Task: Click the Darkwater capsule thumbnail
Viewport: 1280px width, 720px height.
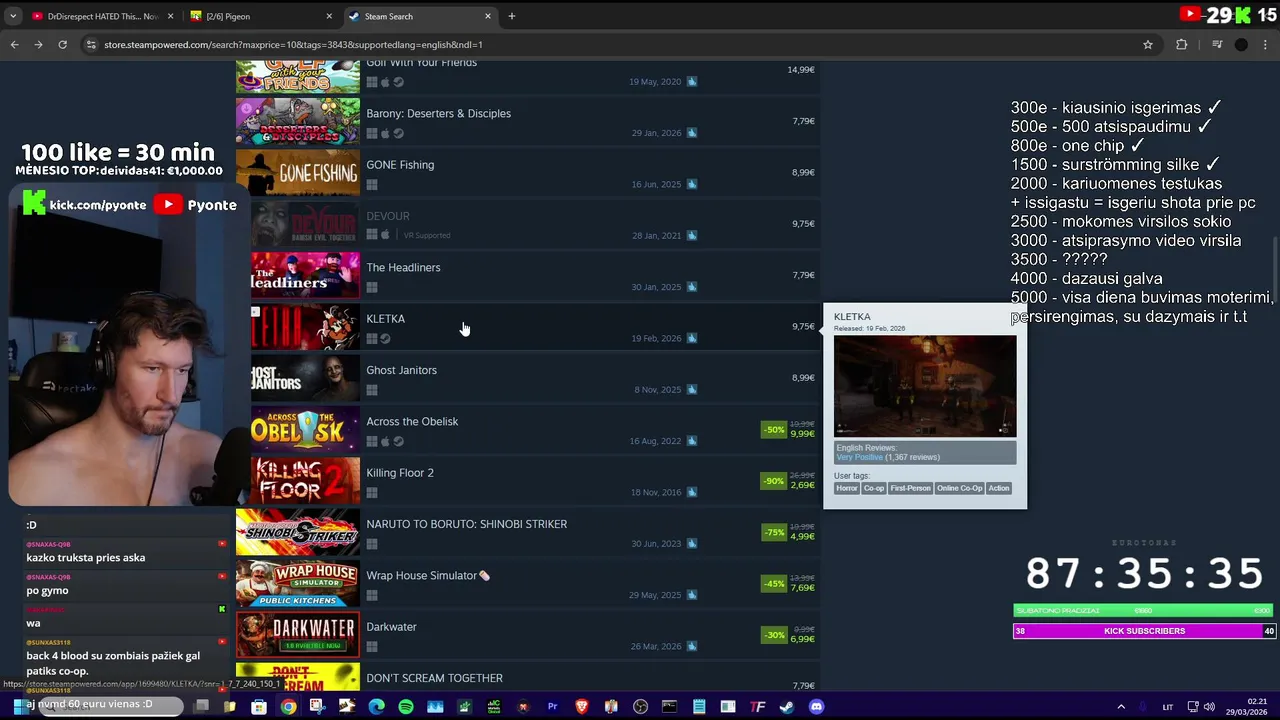Action: [298, 635]
